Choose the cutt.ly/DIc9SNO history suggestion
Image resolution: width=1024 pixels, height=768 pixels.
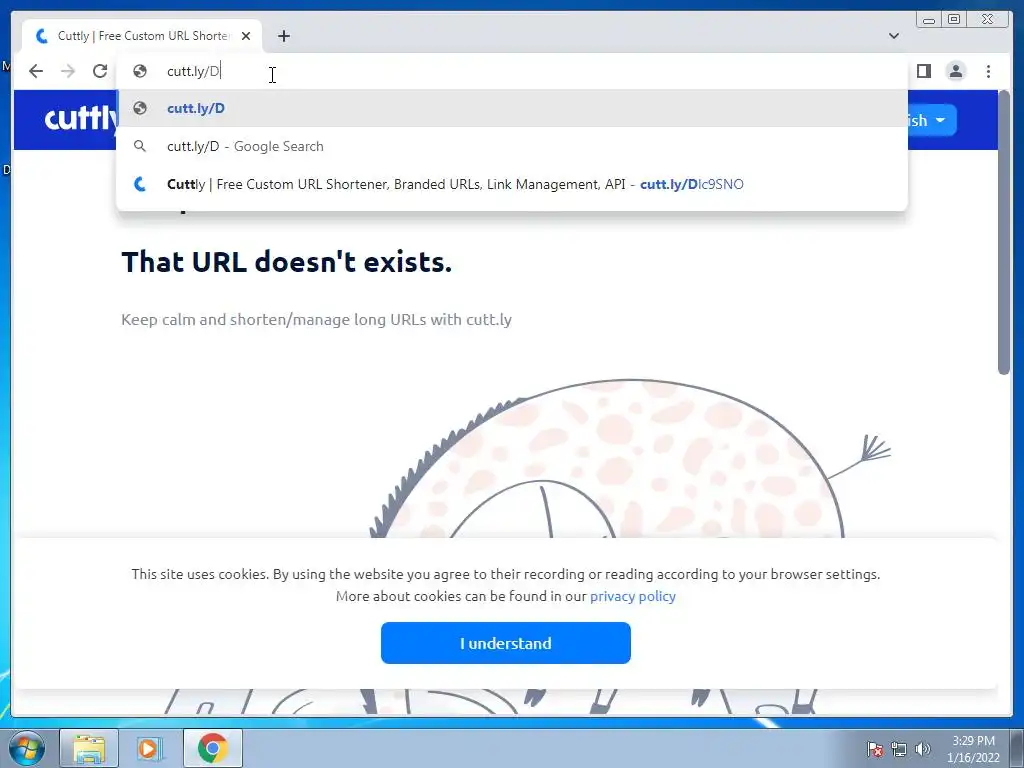(512, 184)
